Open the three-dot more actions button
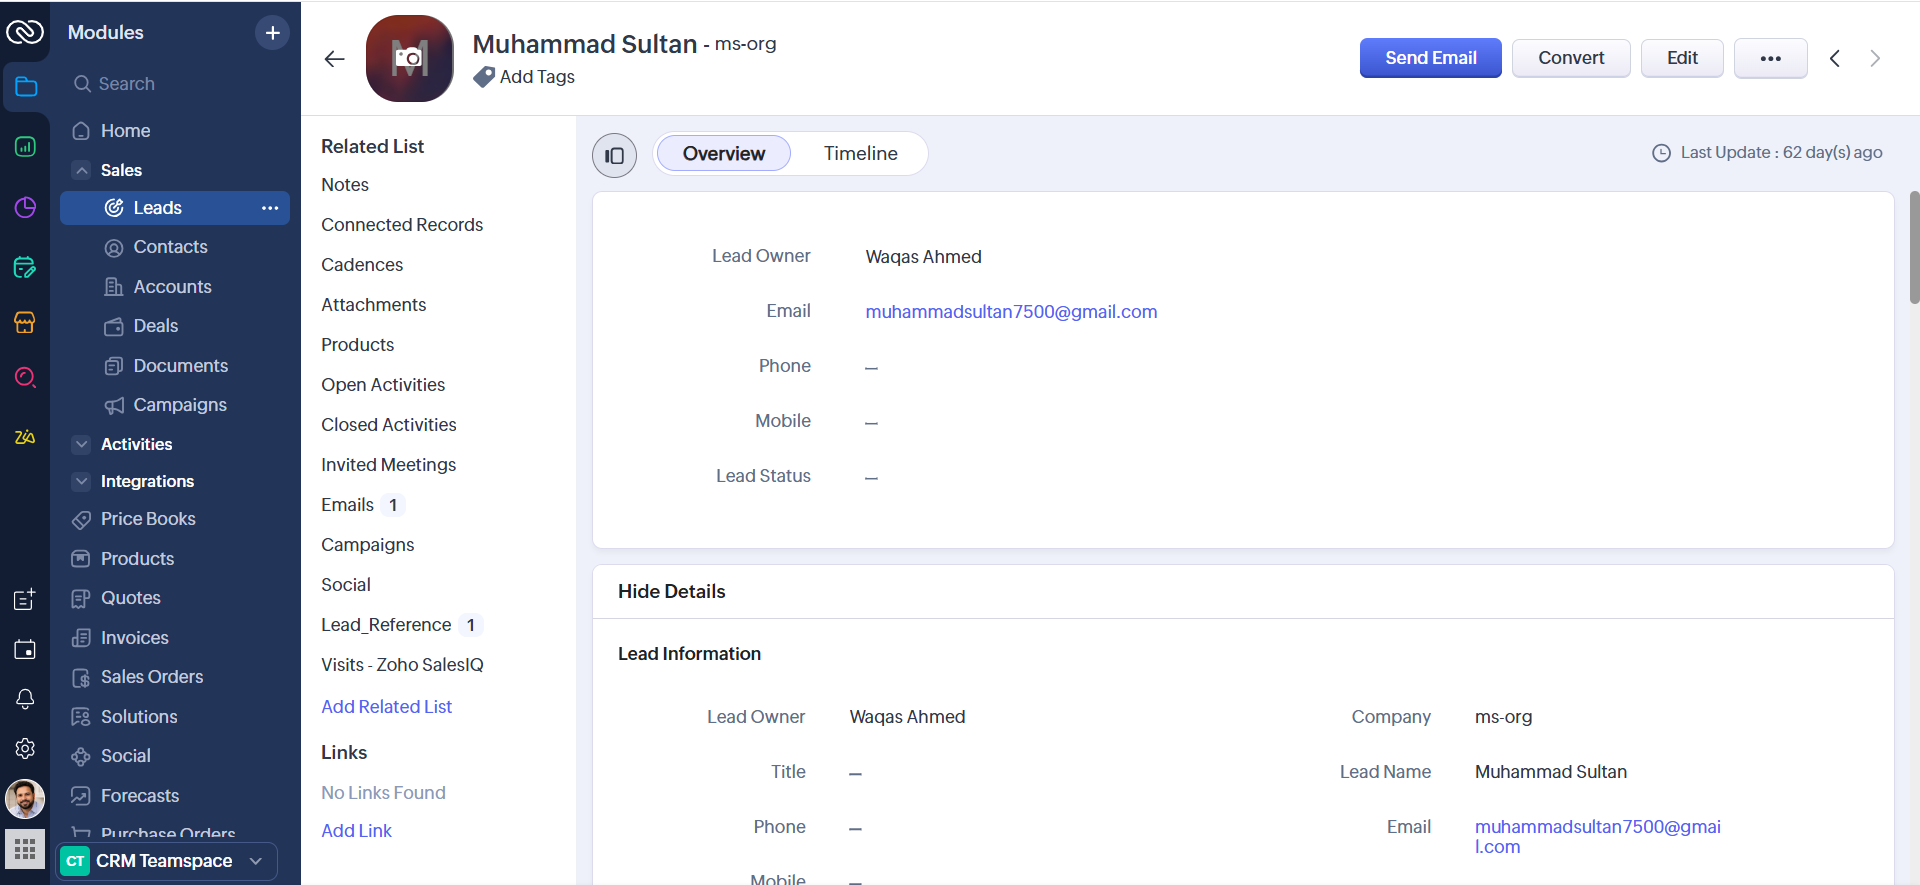 click(1770, 59)
